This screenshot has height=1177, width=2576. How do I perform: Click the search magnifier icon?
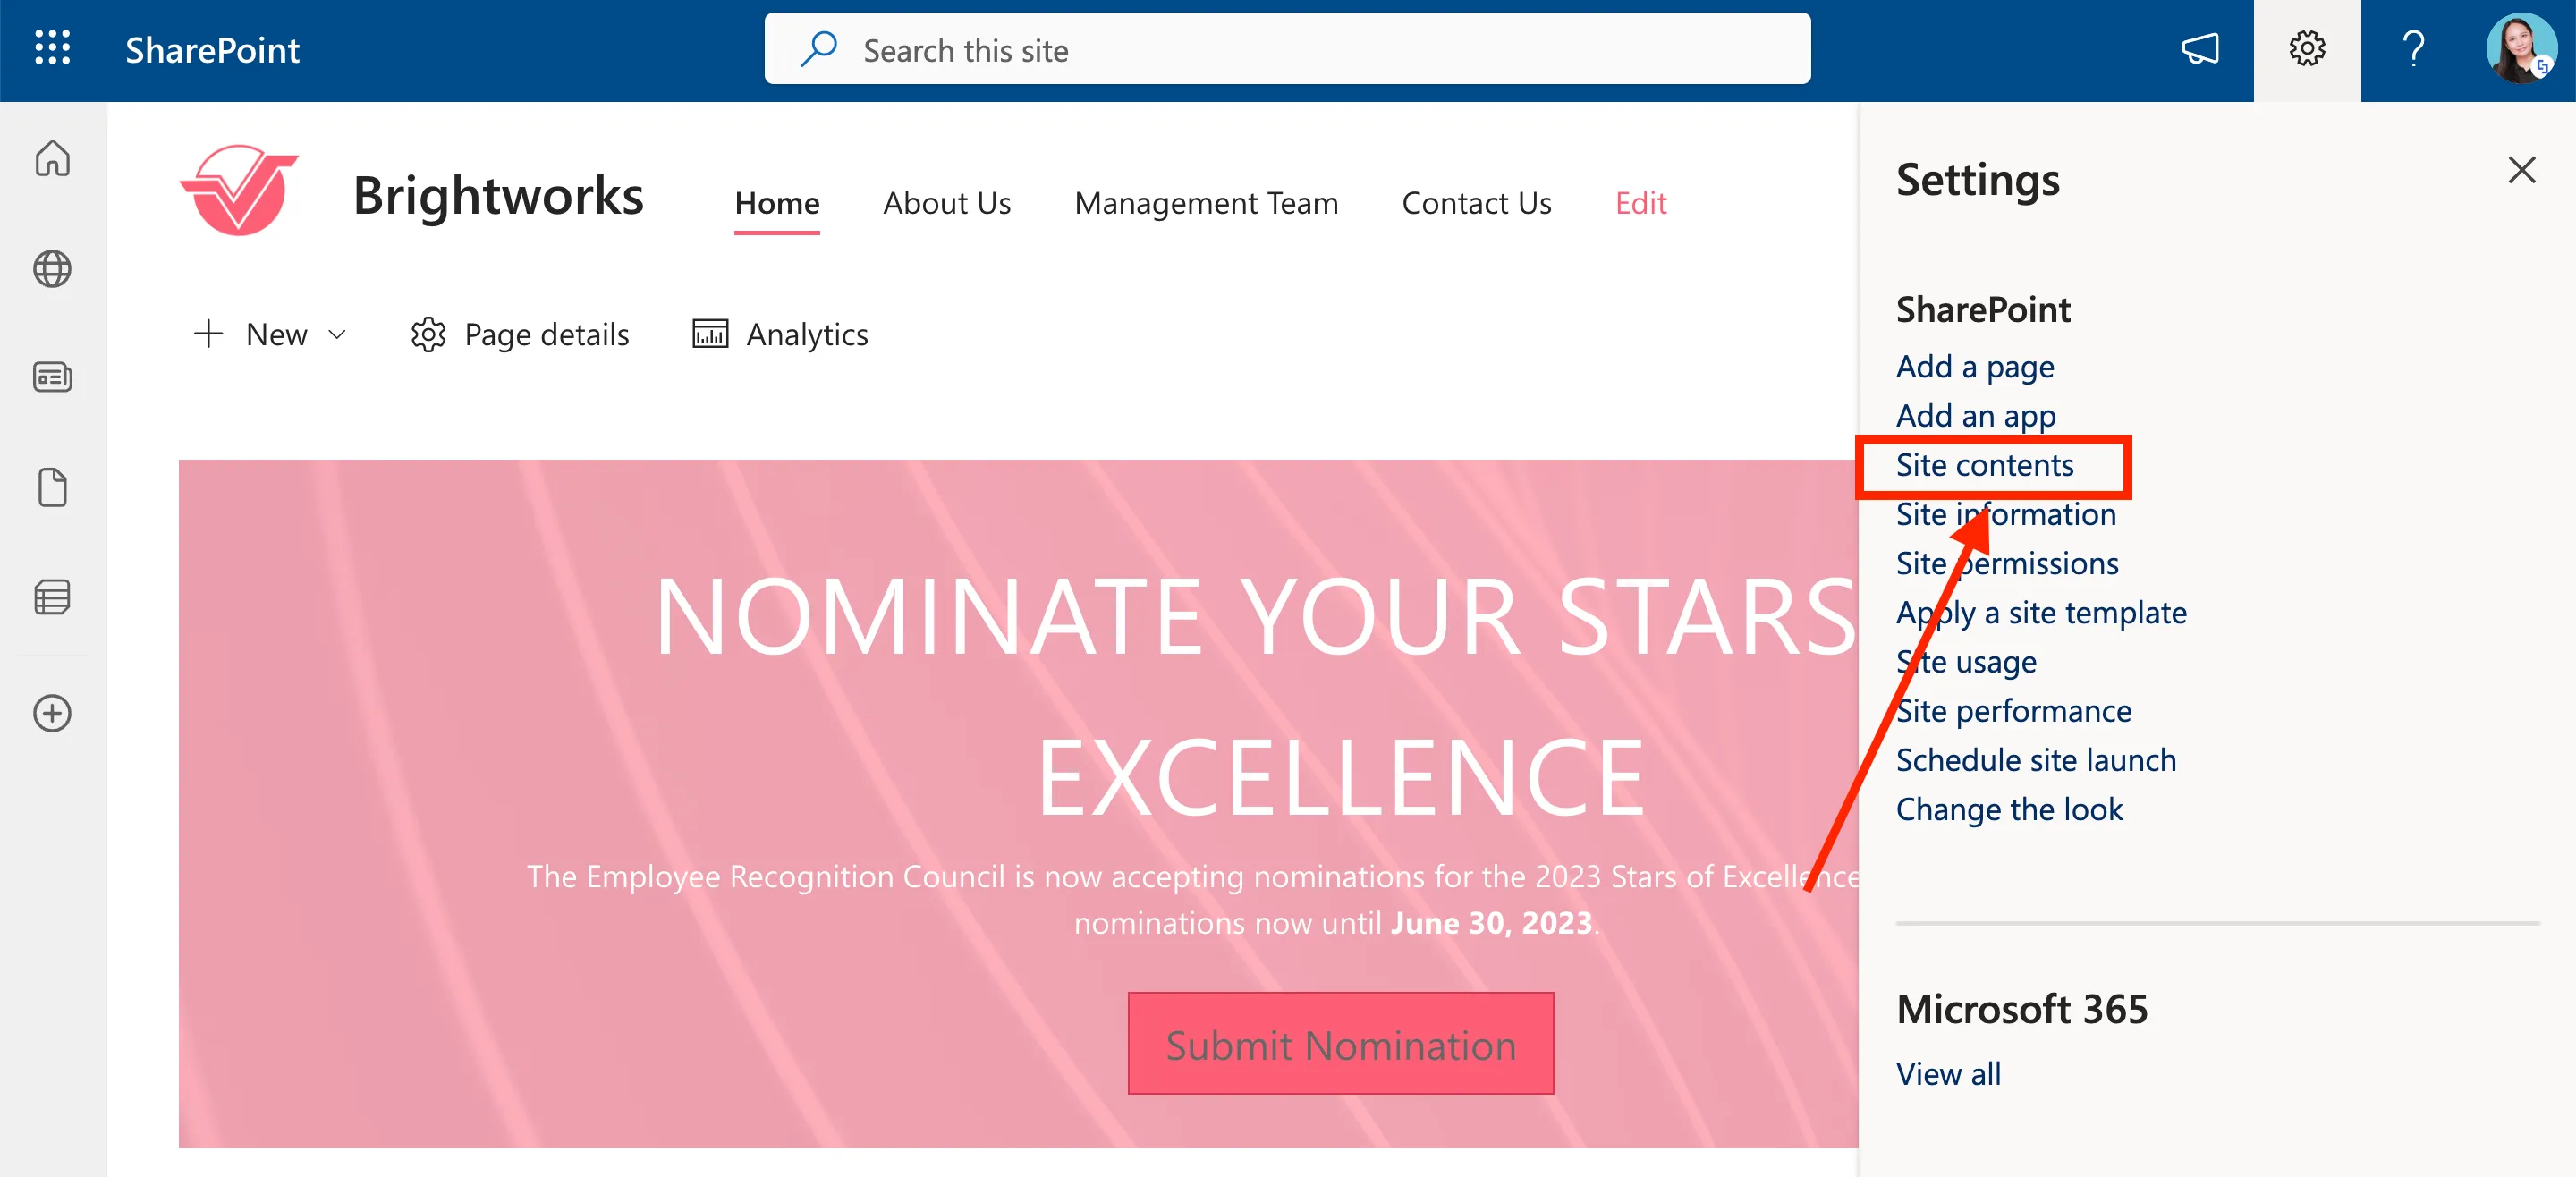pos(819,49)
